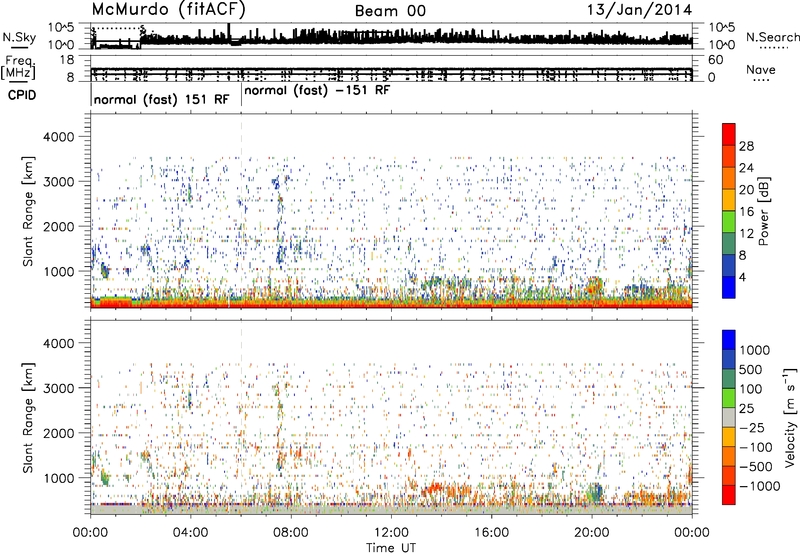Click the '4000' range tick on power panel
Viewport: 800px width, 554px height.
[x=58, y=137]
